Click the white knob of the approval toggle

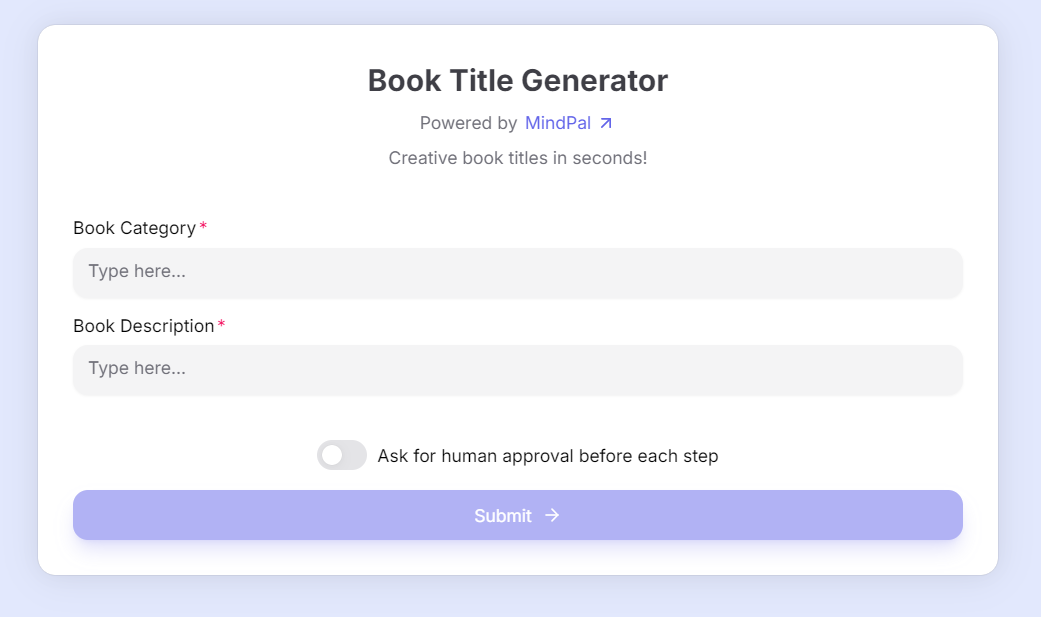pyautogui.click(x=332, y=455)
